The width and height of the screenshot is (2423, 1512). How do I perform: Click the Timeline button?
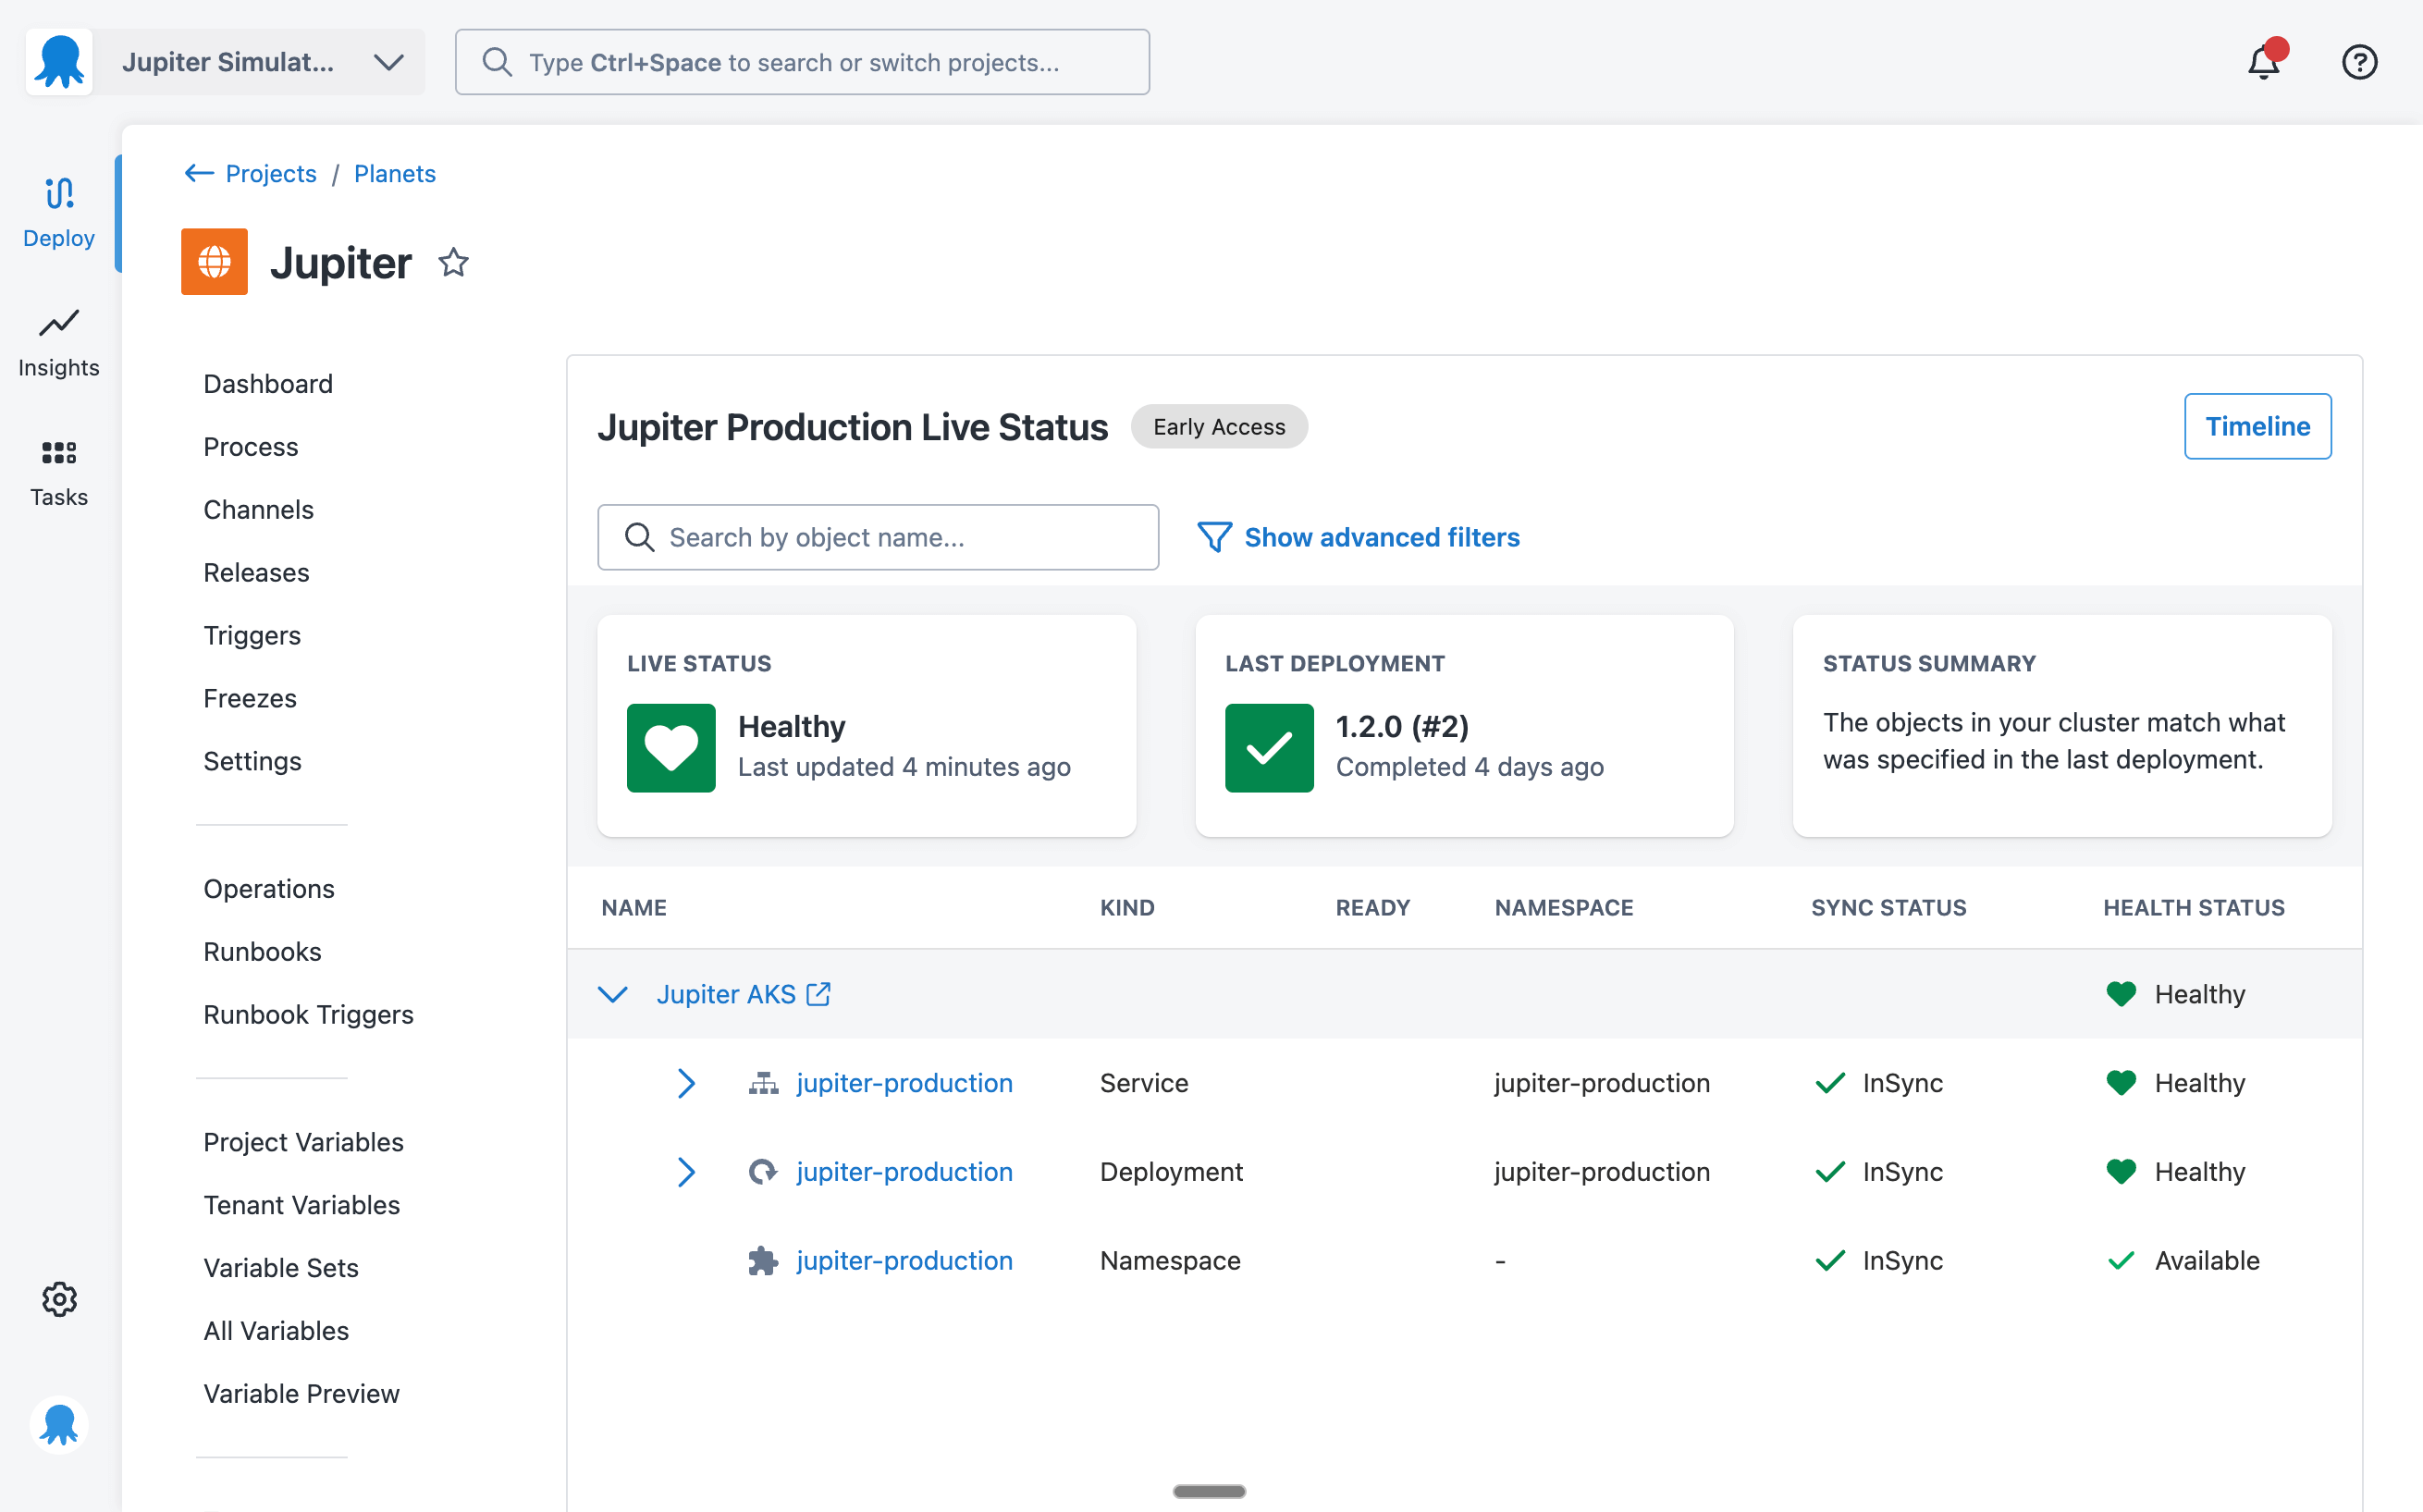click(2256, 426)
